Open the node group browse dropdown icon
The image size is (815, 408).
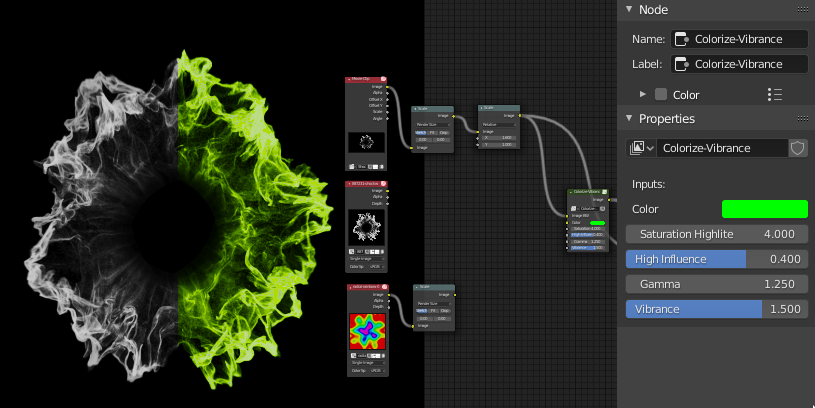[x=641, y=148]
